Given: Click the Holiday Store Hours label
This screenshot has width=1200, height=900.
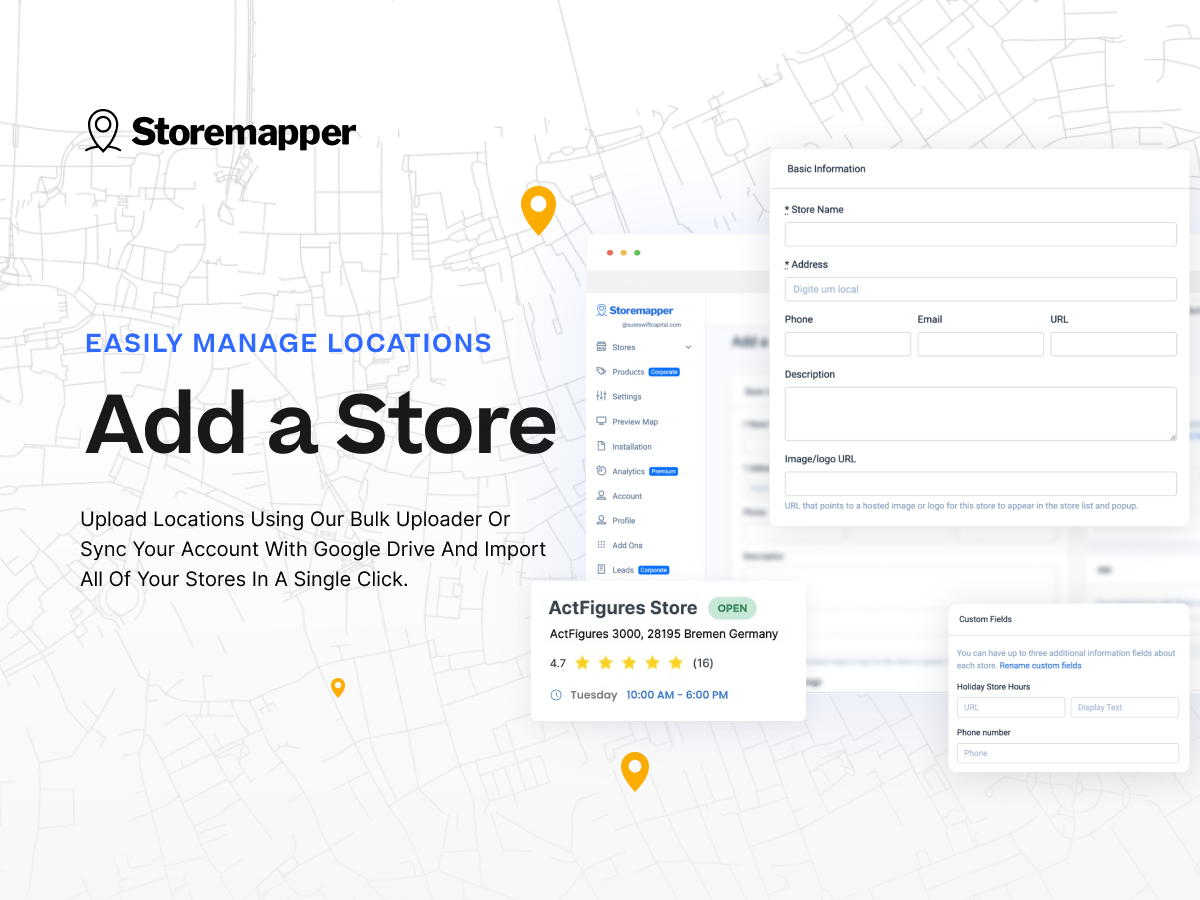Looking at the screenshot, I should 993,687.
